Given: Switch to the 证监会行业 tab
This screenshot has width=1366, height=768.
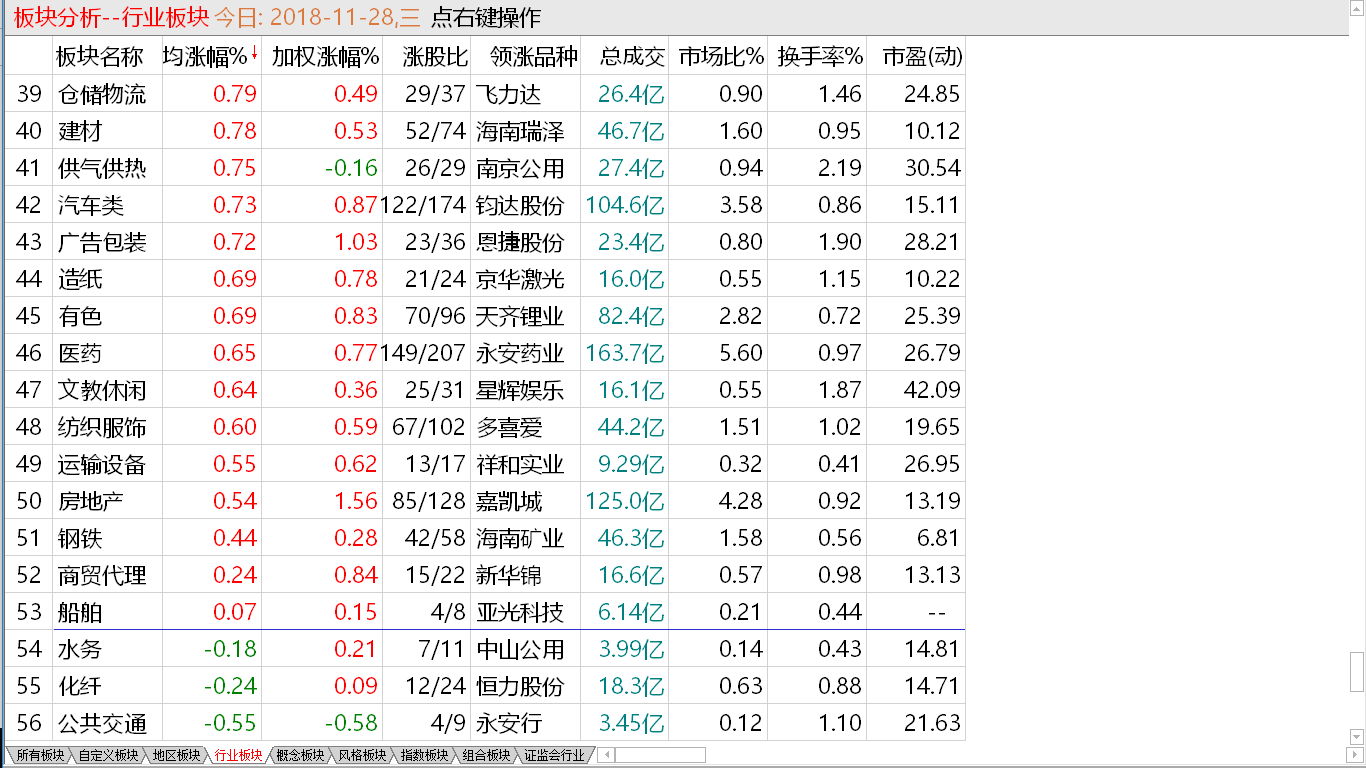Looking at the screenshot, I should point(553,756).
